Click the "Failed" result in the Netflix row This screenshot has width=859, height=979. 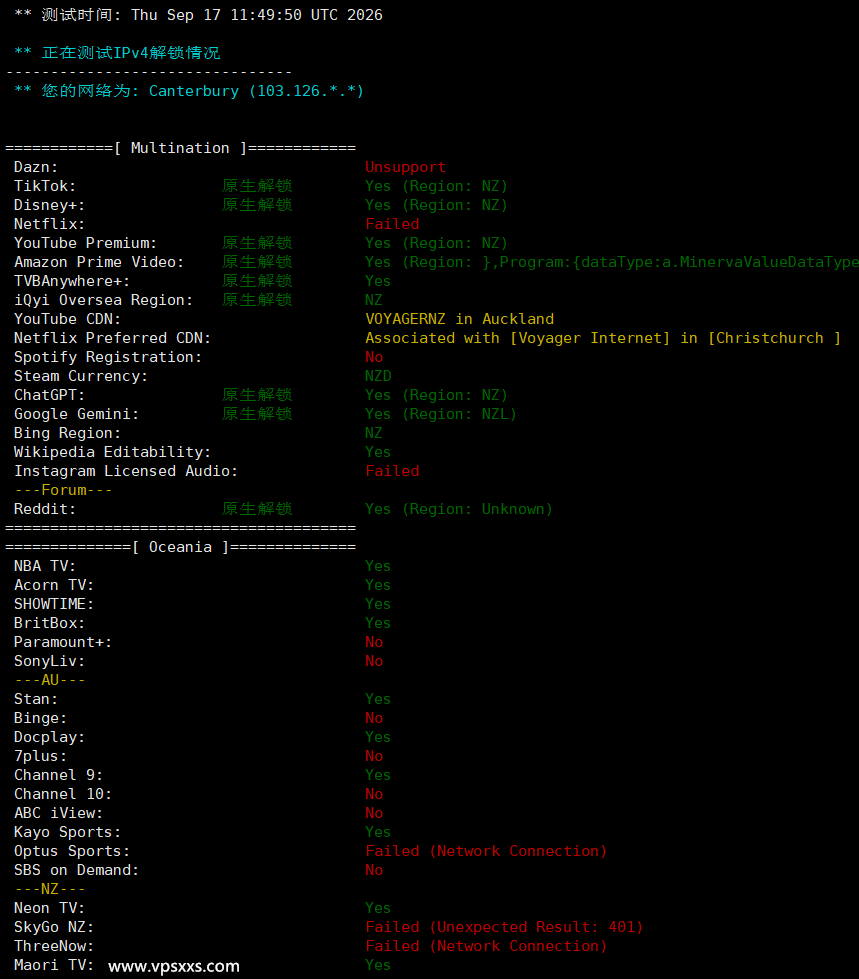pos(392,224)
